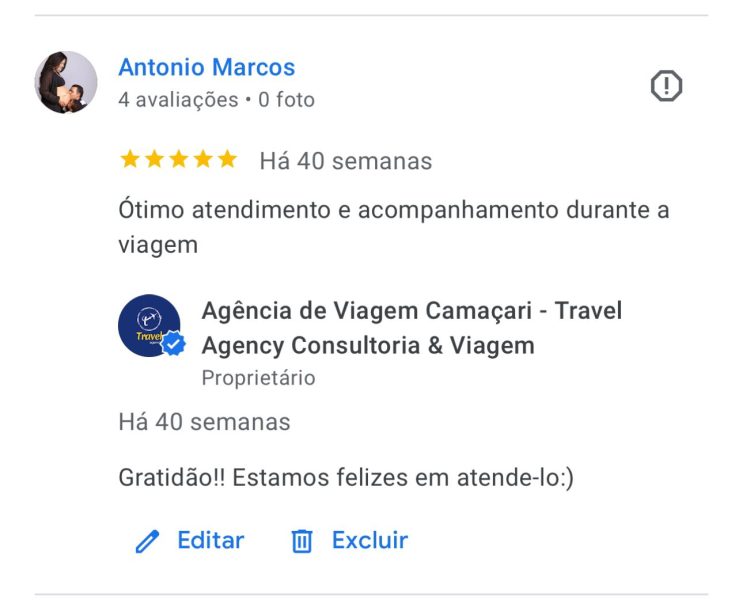
Task: Select the '4 avaliações' reviewer stats text
Action: 178,100
